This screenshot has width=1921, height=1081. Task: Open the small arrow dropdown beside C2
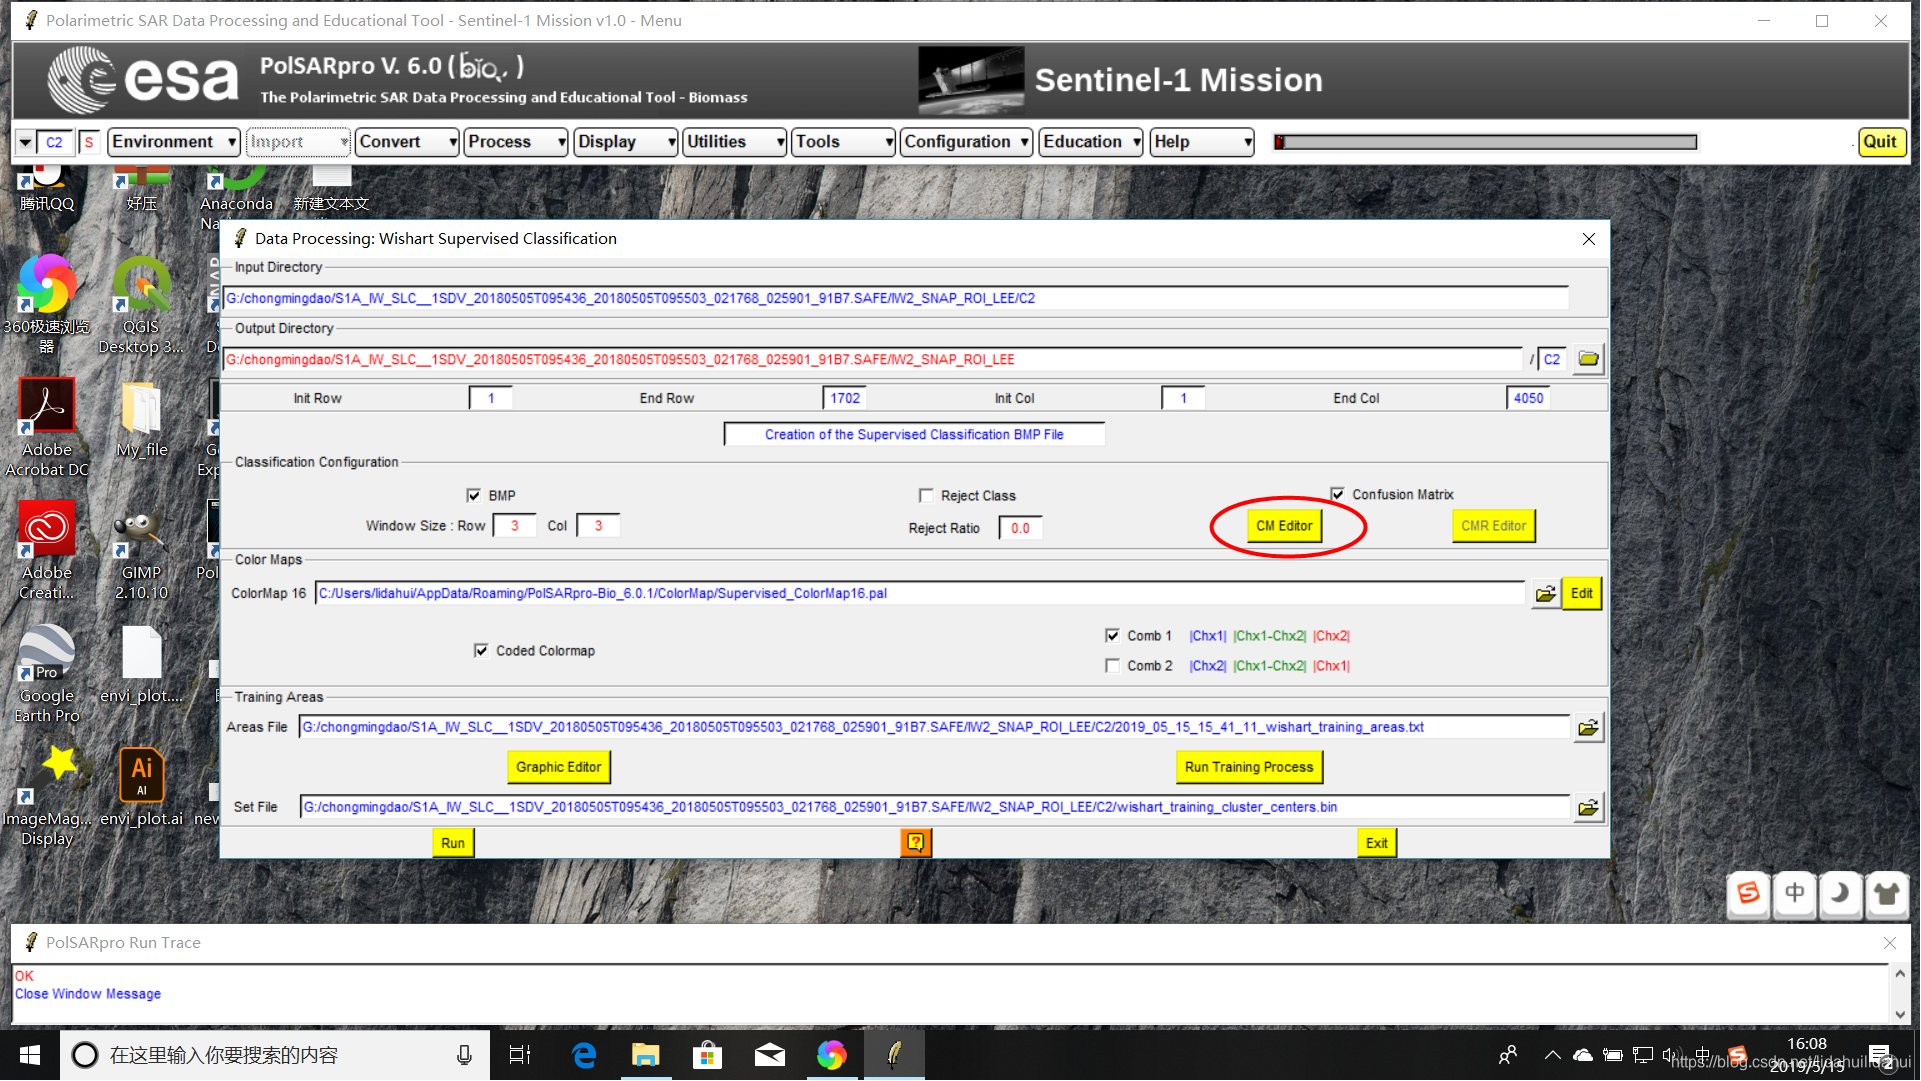coord(25,143)
